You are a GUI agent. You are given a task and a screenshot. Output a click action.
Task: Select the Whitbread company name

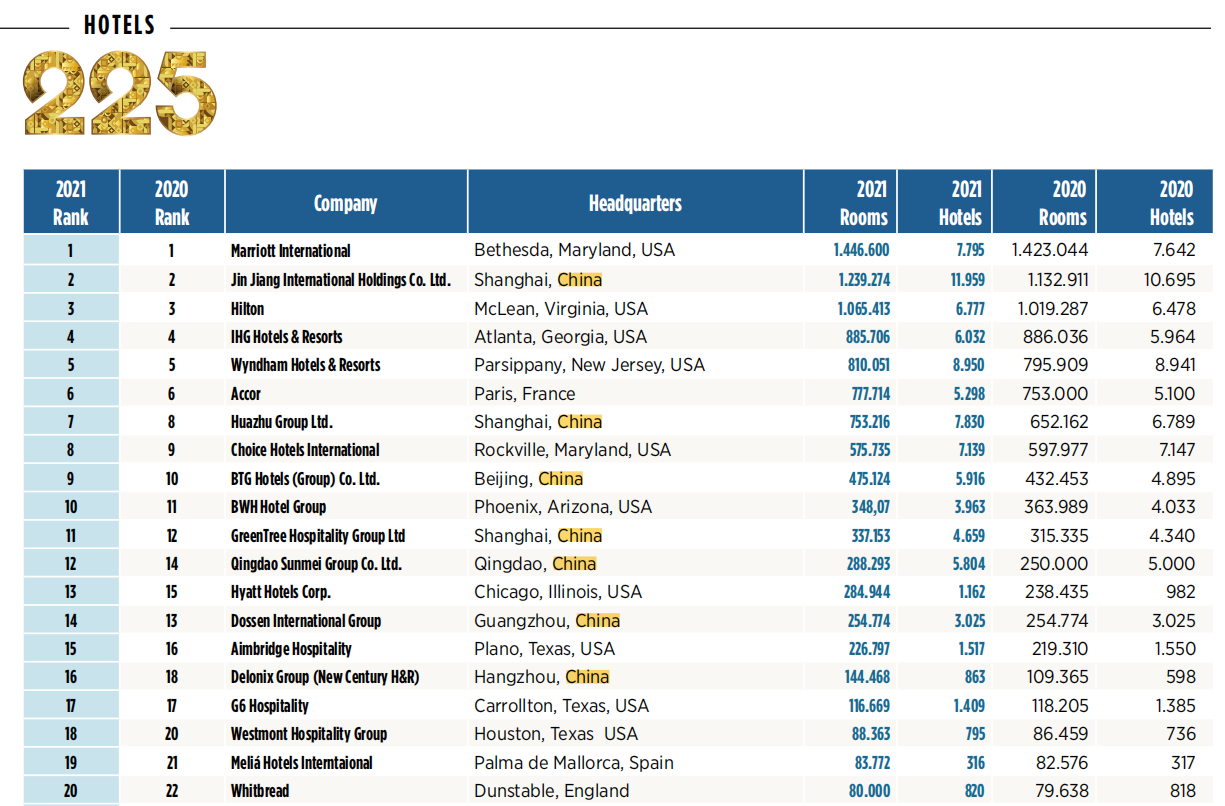260,791
